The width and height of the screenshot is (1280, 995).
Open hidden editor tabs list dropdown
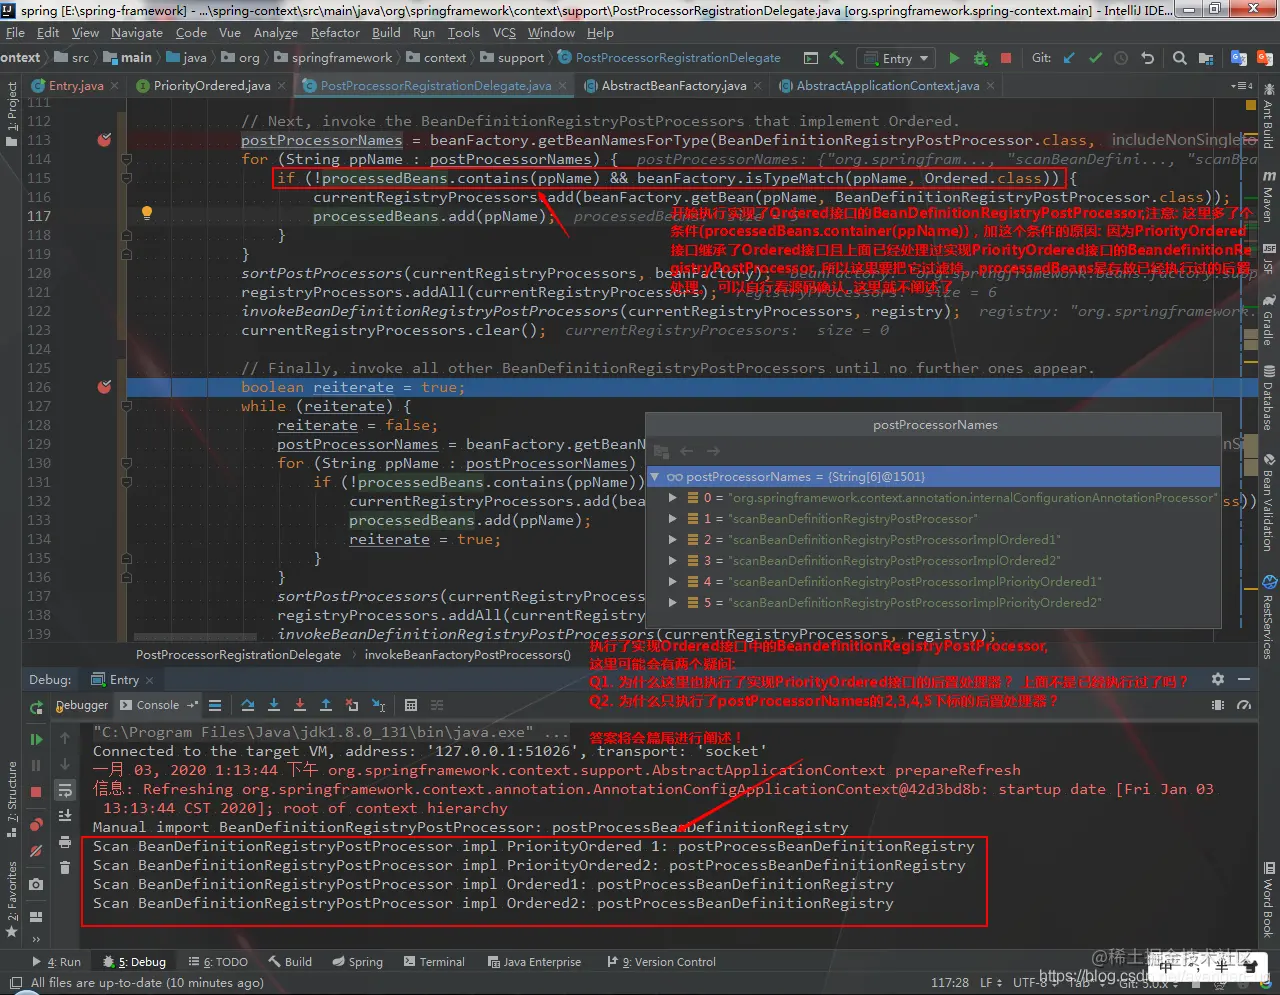pos(1243,86)
